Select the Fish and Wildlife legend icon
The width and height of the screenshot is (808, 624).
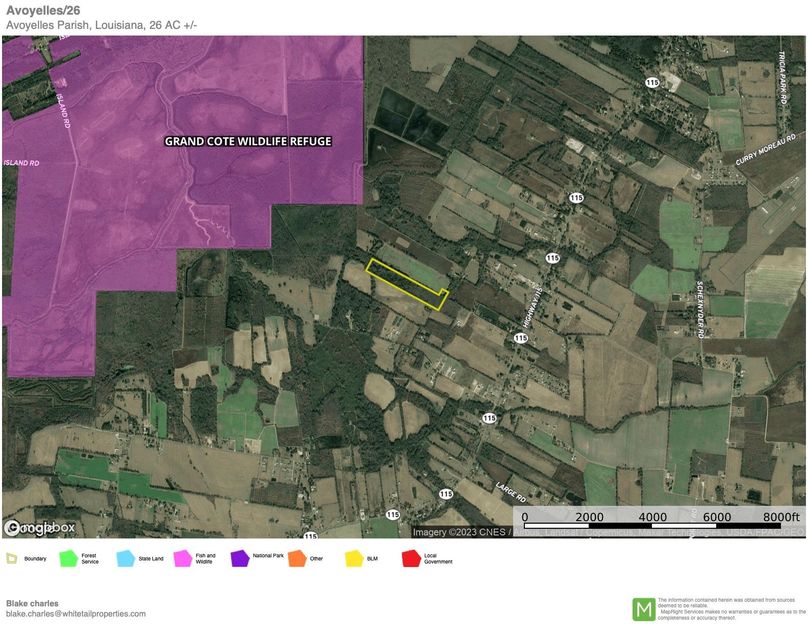180,560
